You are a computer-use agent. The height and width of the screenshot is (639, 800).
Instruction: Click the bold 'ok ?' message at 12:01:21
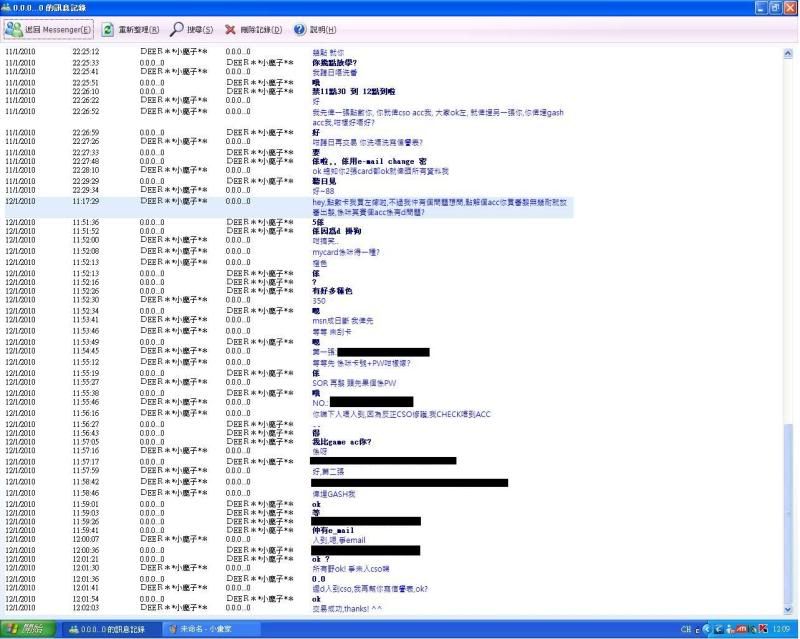321,560
